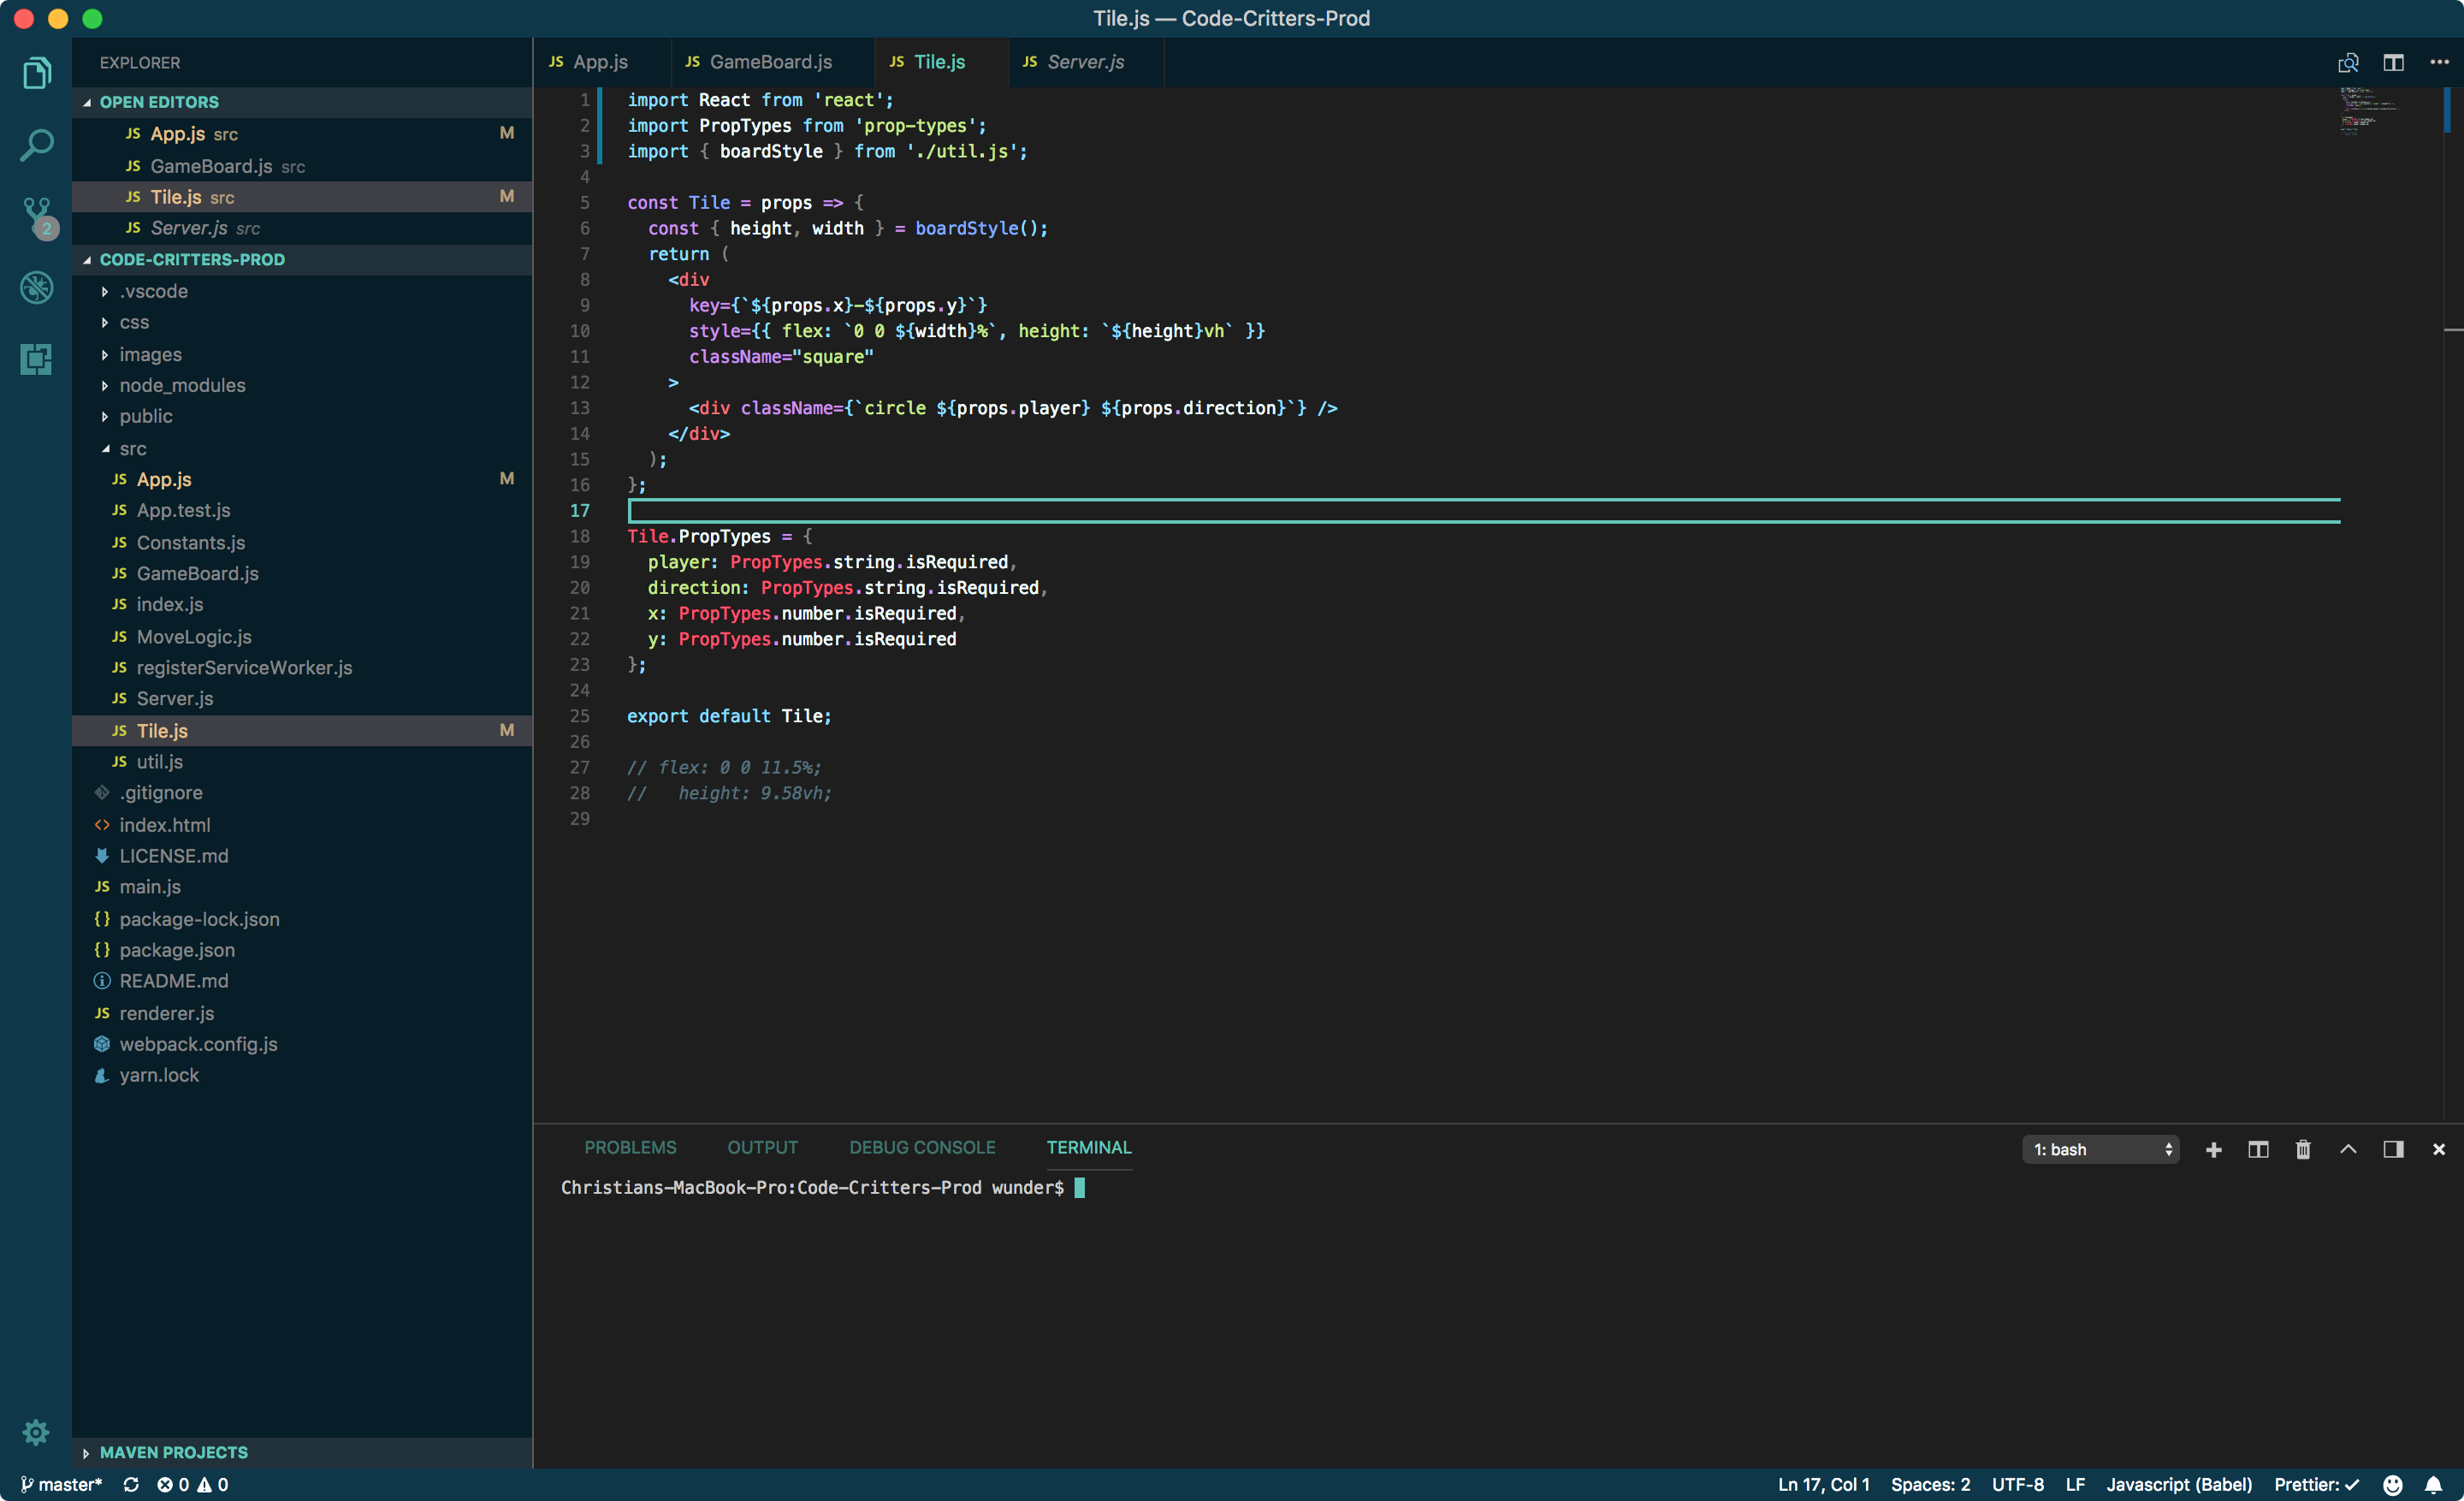Viewport: 2464px width, 1501px height.
Task: Switch to the Problems panel tab
Action: (x=630, y=1147)
